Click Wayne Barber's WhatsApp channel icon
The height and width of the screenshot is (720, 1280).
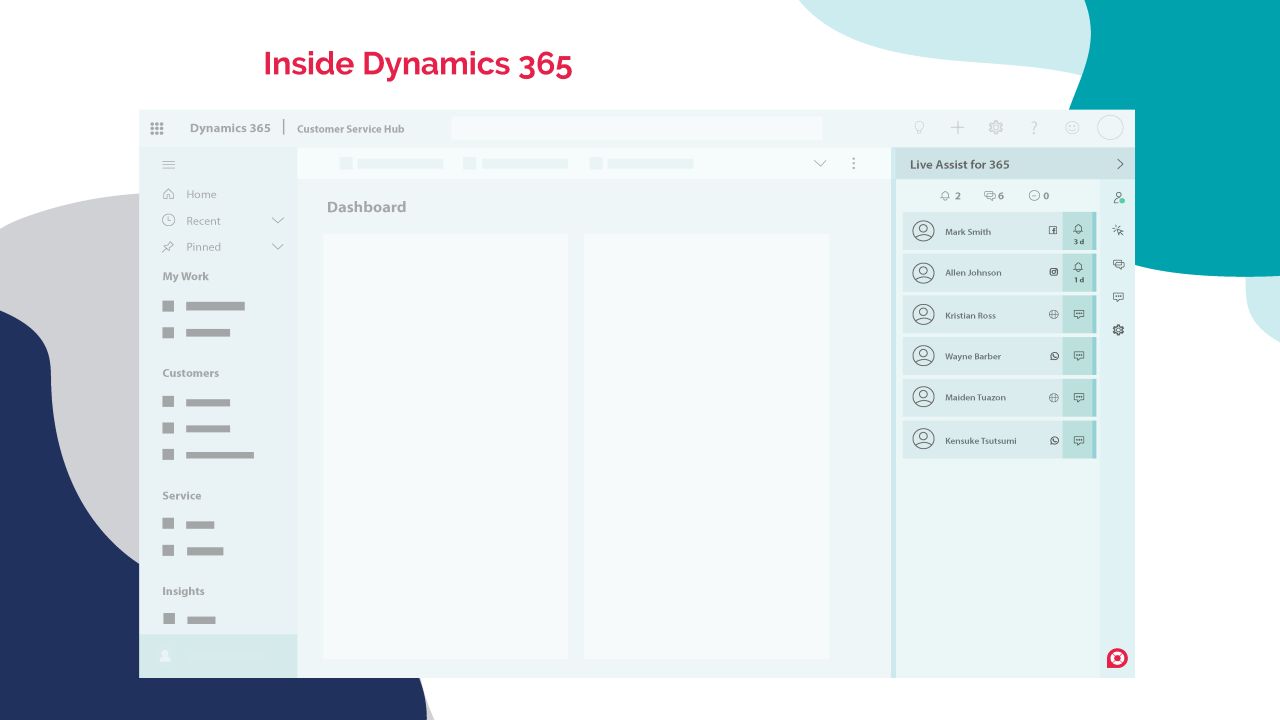1053,356
